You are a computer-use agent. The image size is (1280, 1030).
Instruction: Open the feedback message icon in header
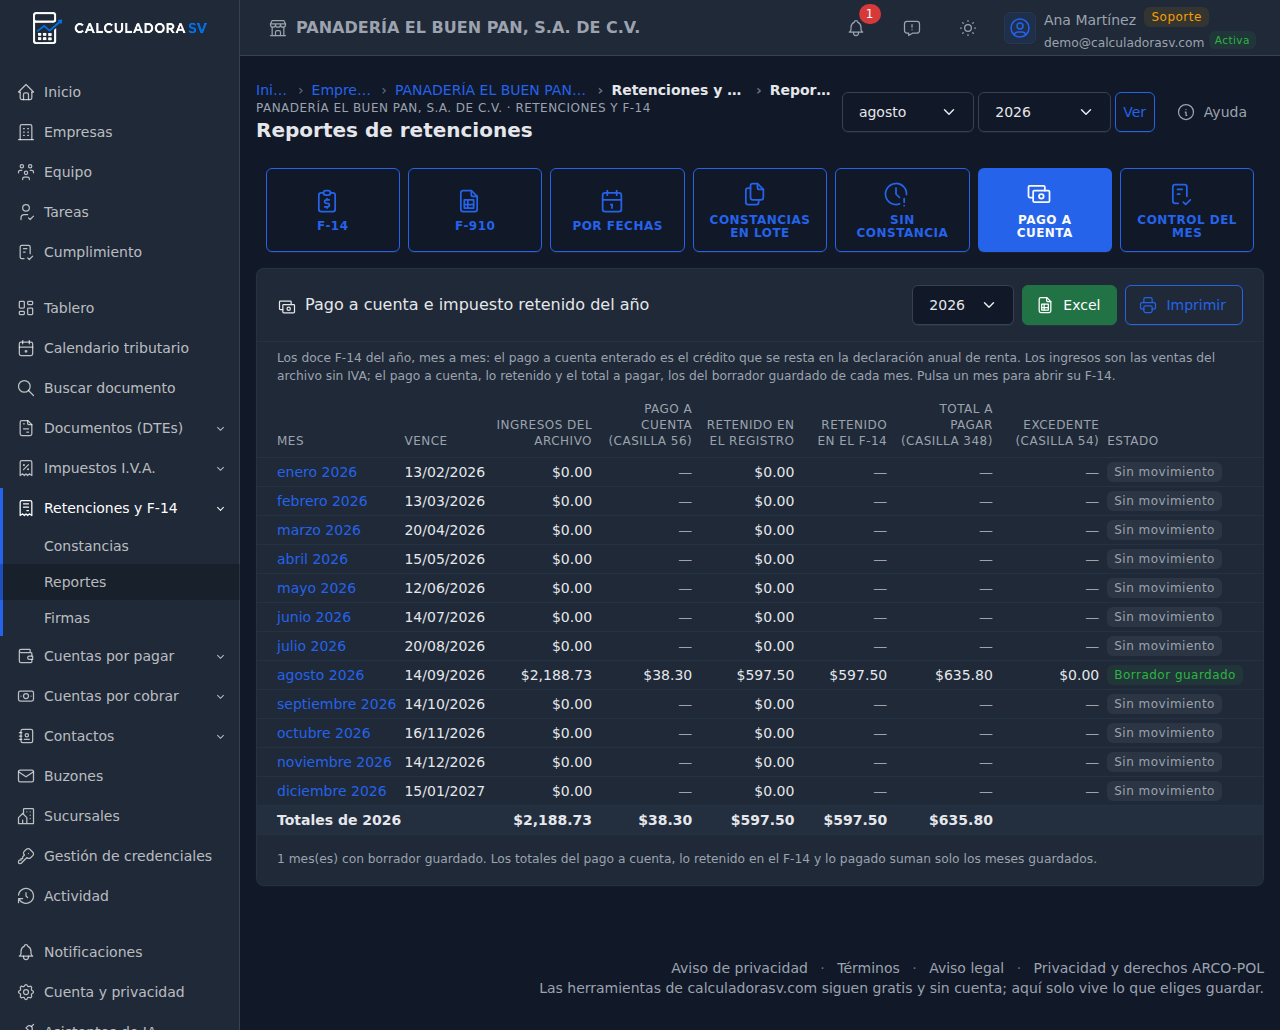pyautogui.click(x=912, y=28)
